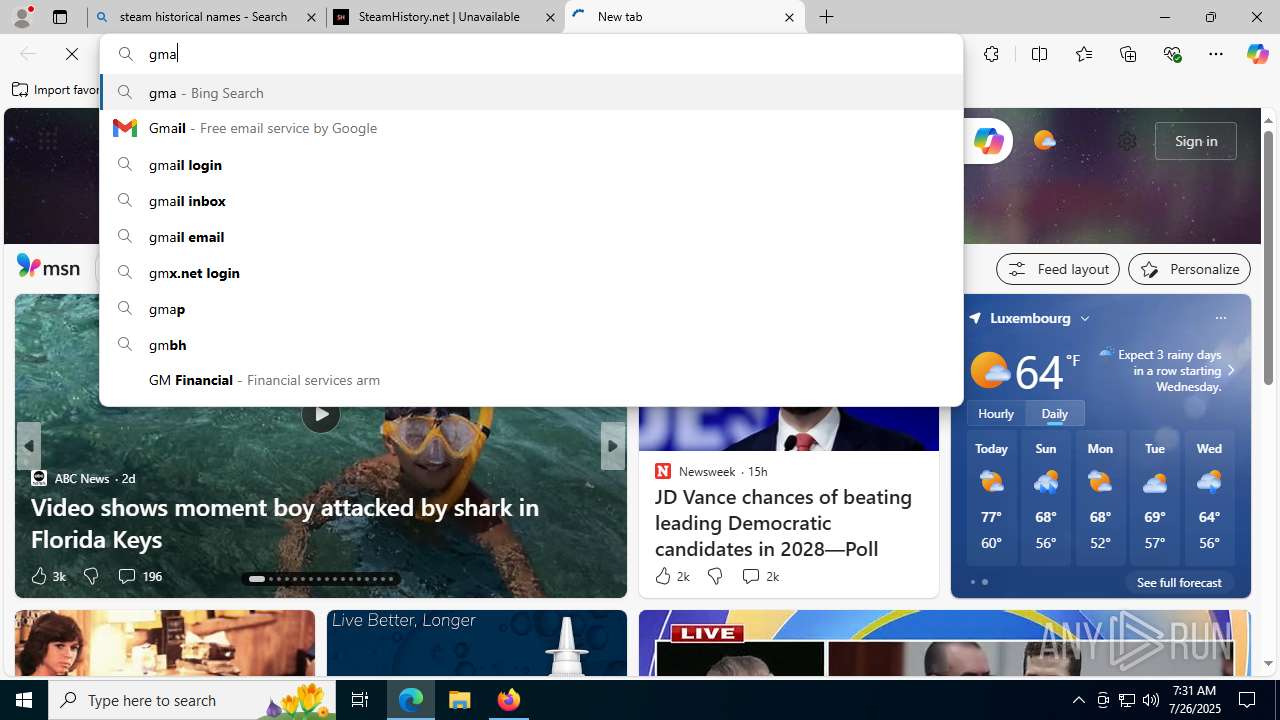Click the Copilot icon on the new tab page

pos(988,141)
